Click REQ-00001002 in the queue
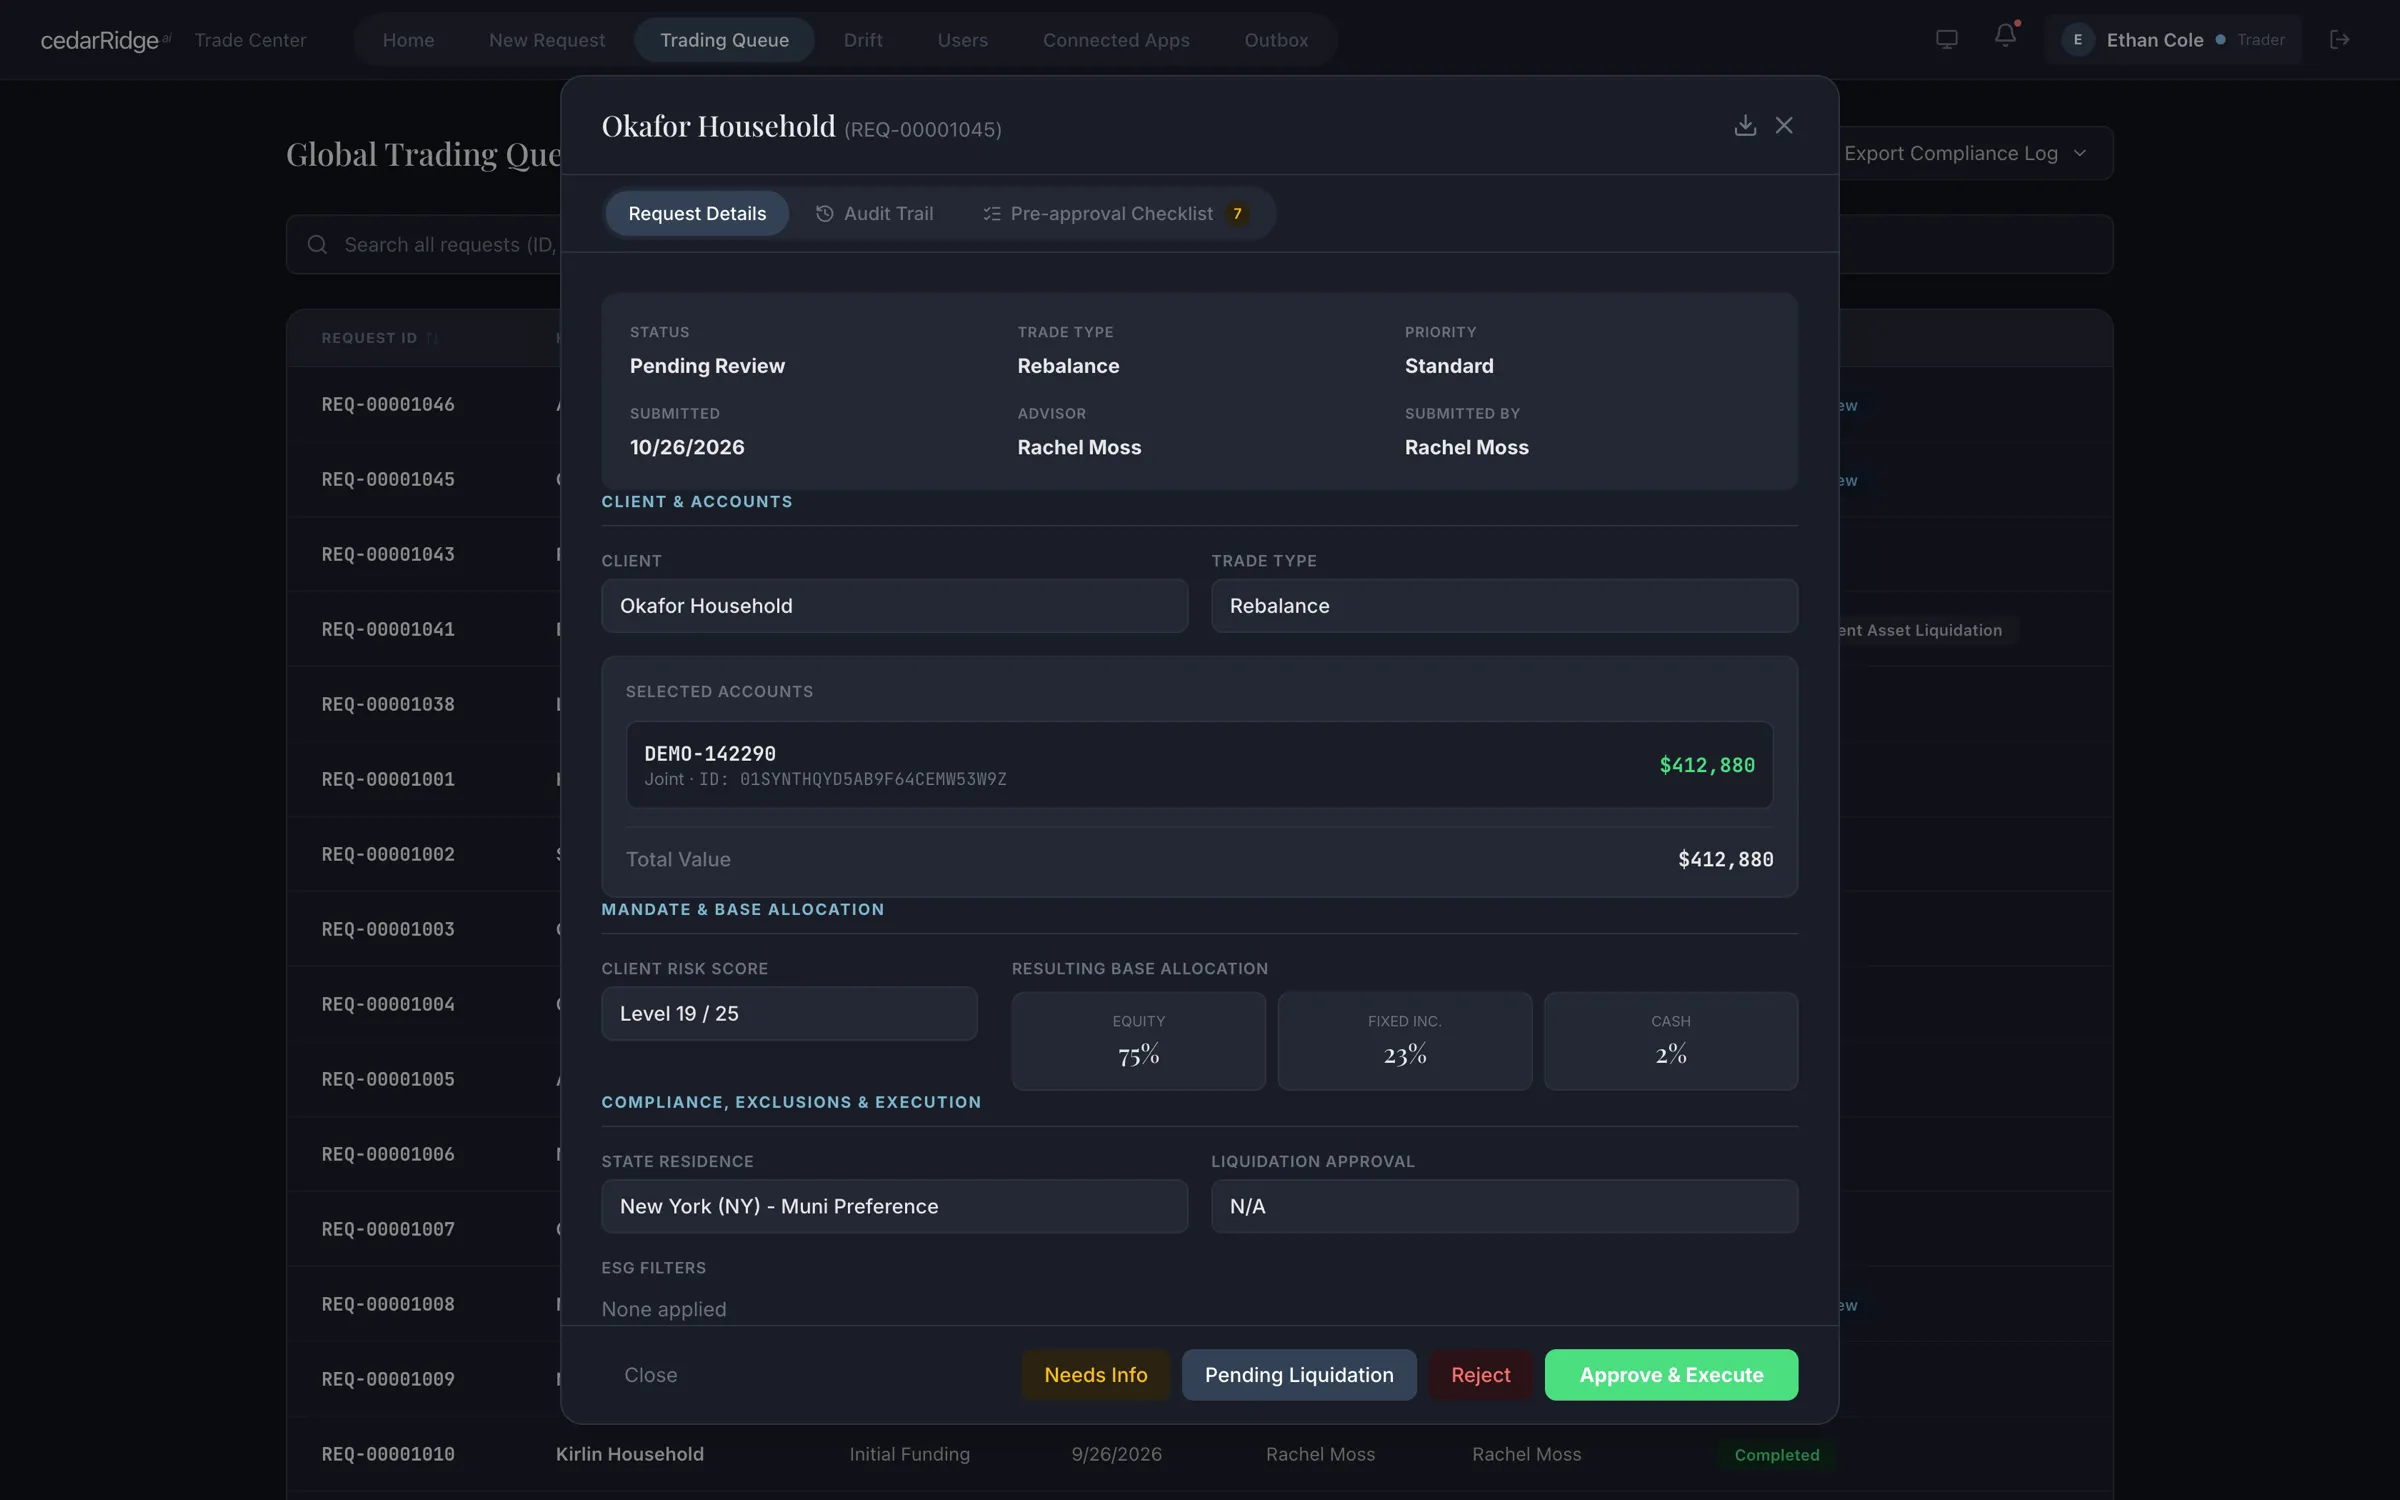2400x1500 pixels. pos(388,854)
